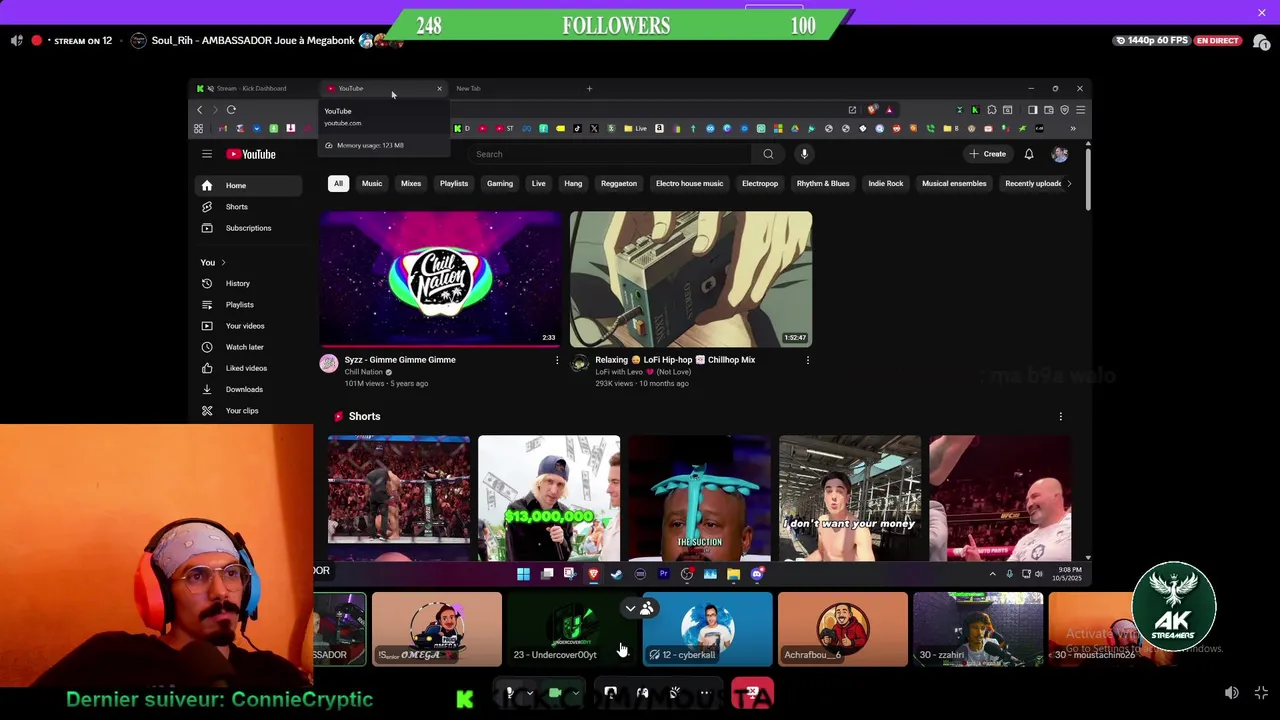Open History in YouTube sidebar
This screenshot has height=720, width=1280.
(236, 284)
